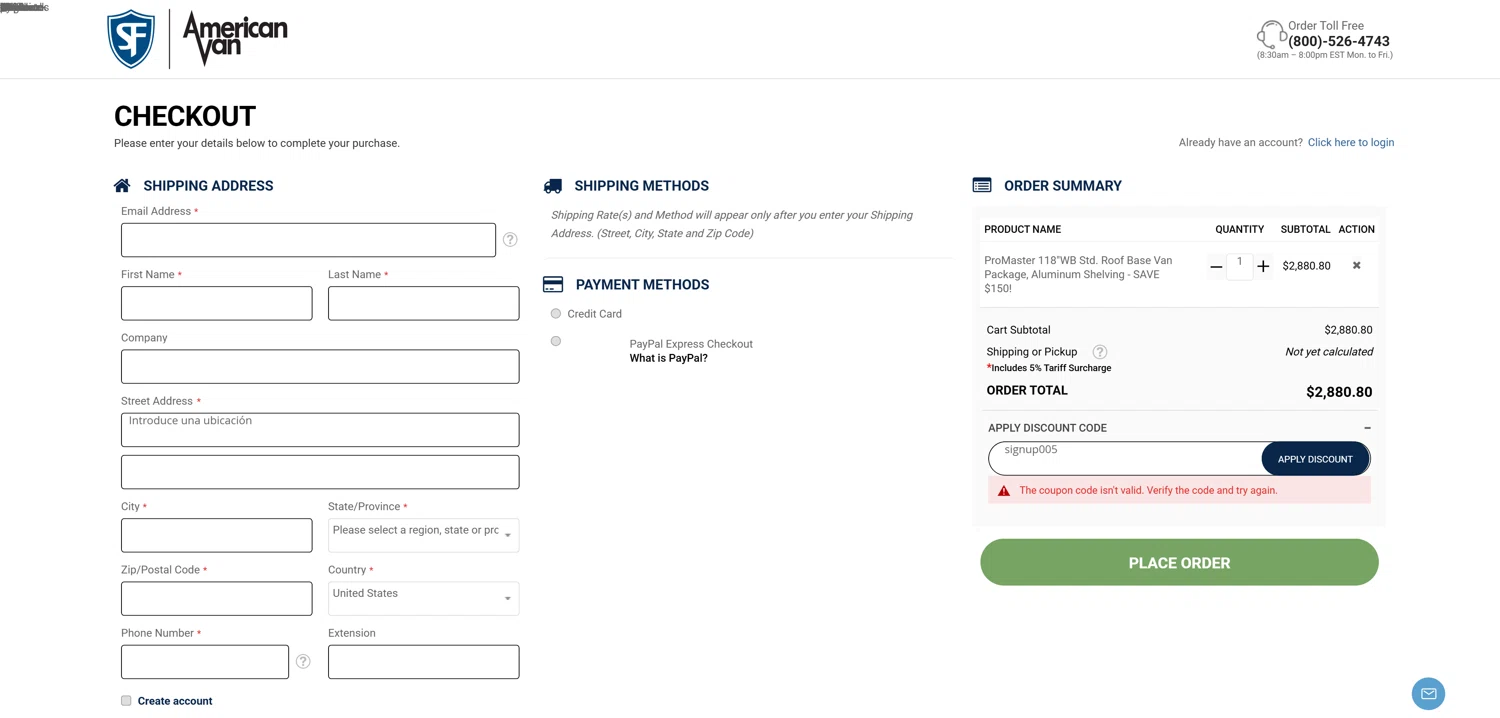This screenshot has height=718, width=1500.
Task: Click the SF shield logo
Action: click(x=131, y=39)
